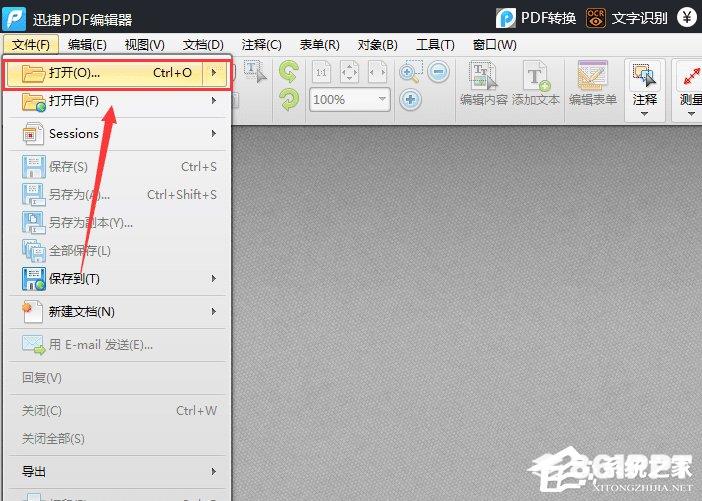Click the 测量 measurement tool icon

coord(691,75)
